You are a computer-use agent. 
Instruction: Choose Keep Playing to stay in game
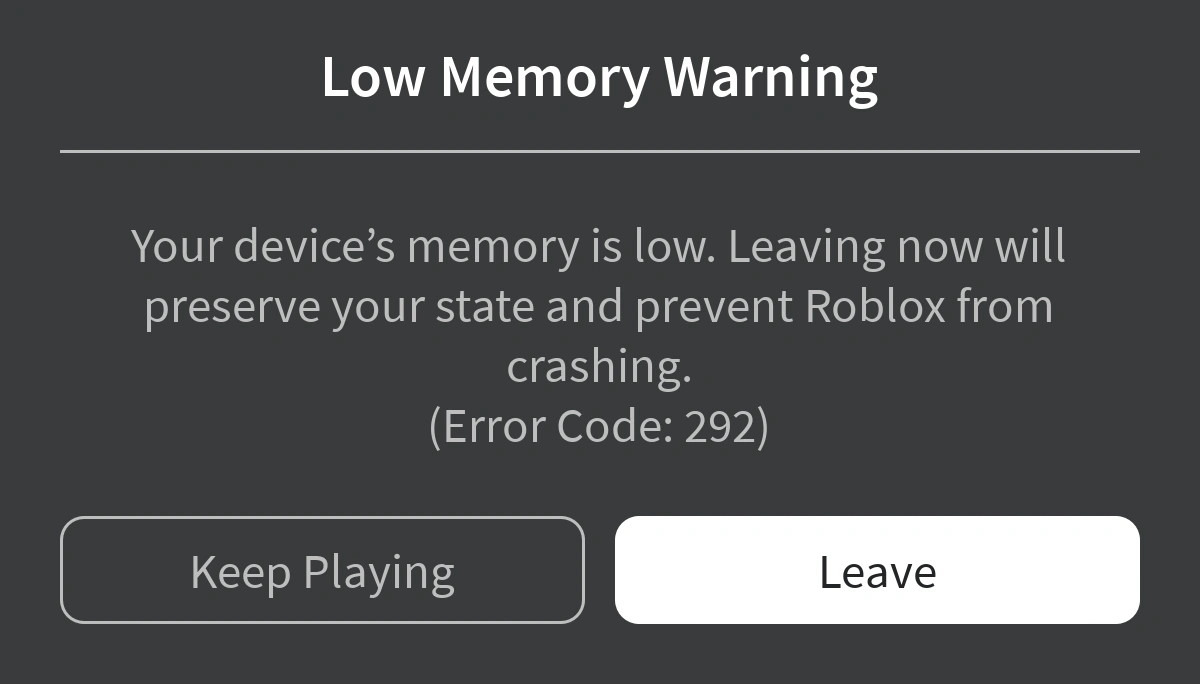point(322,570)
